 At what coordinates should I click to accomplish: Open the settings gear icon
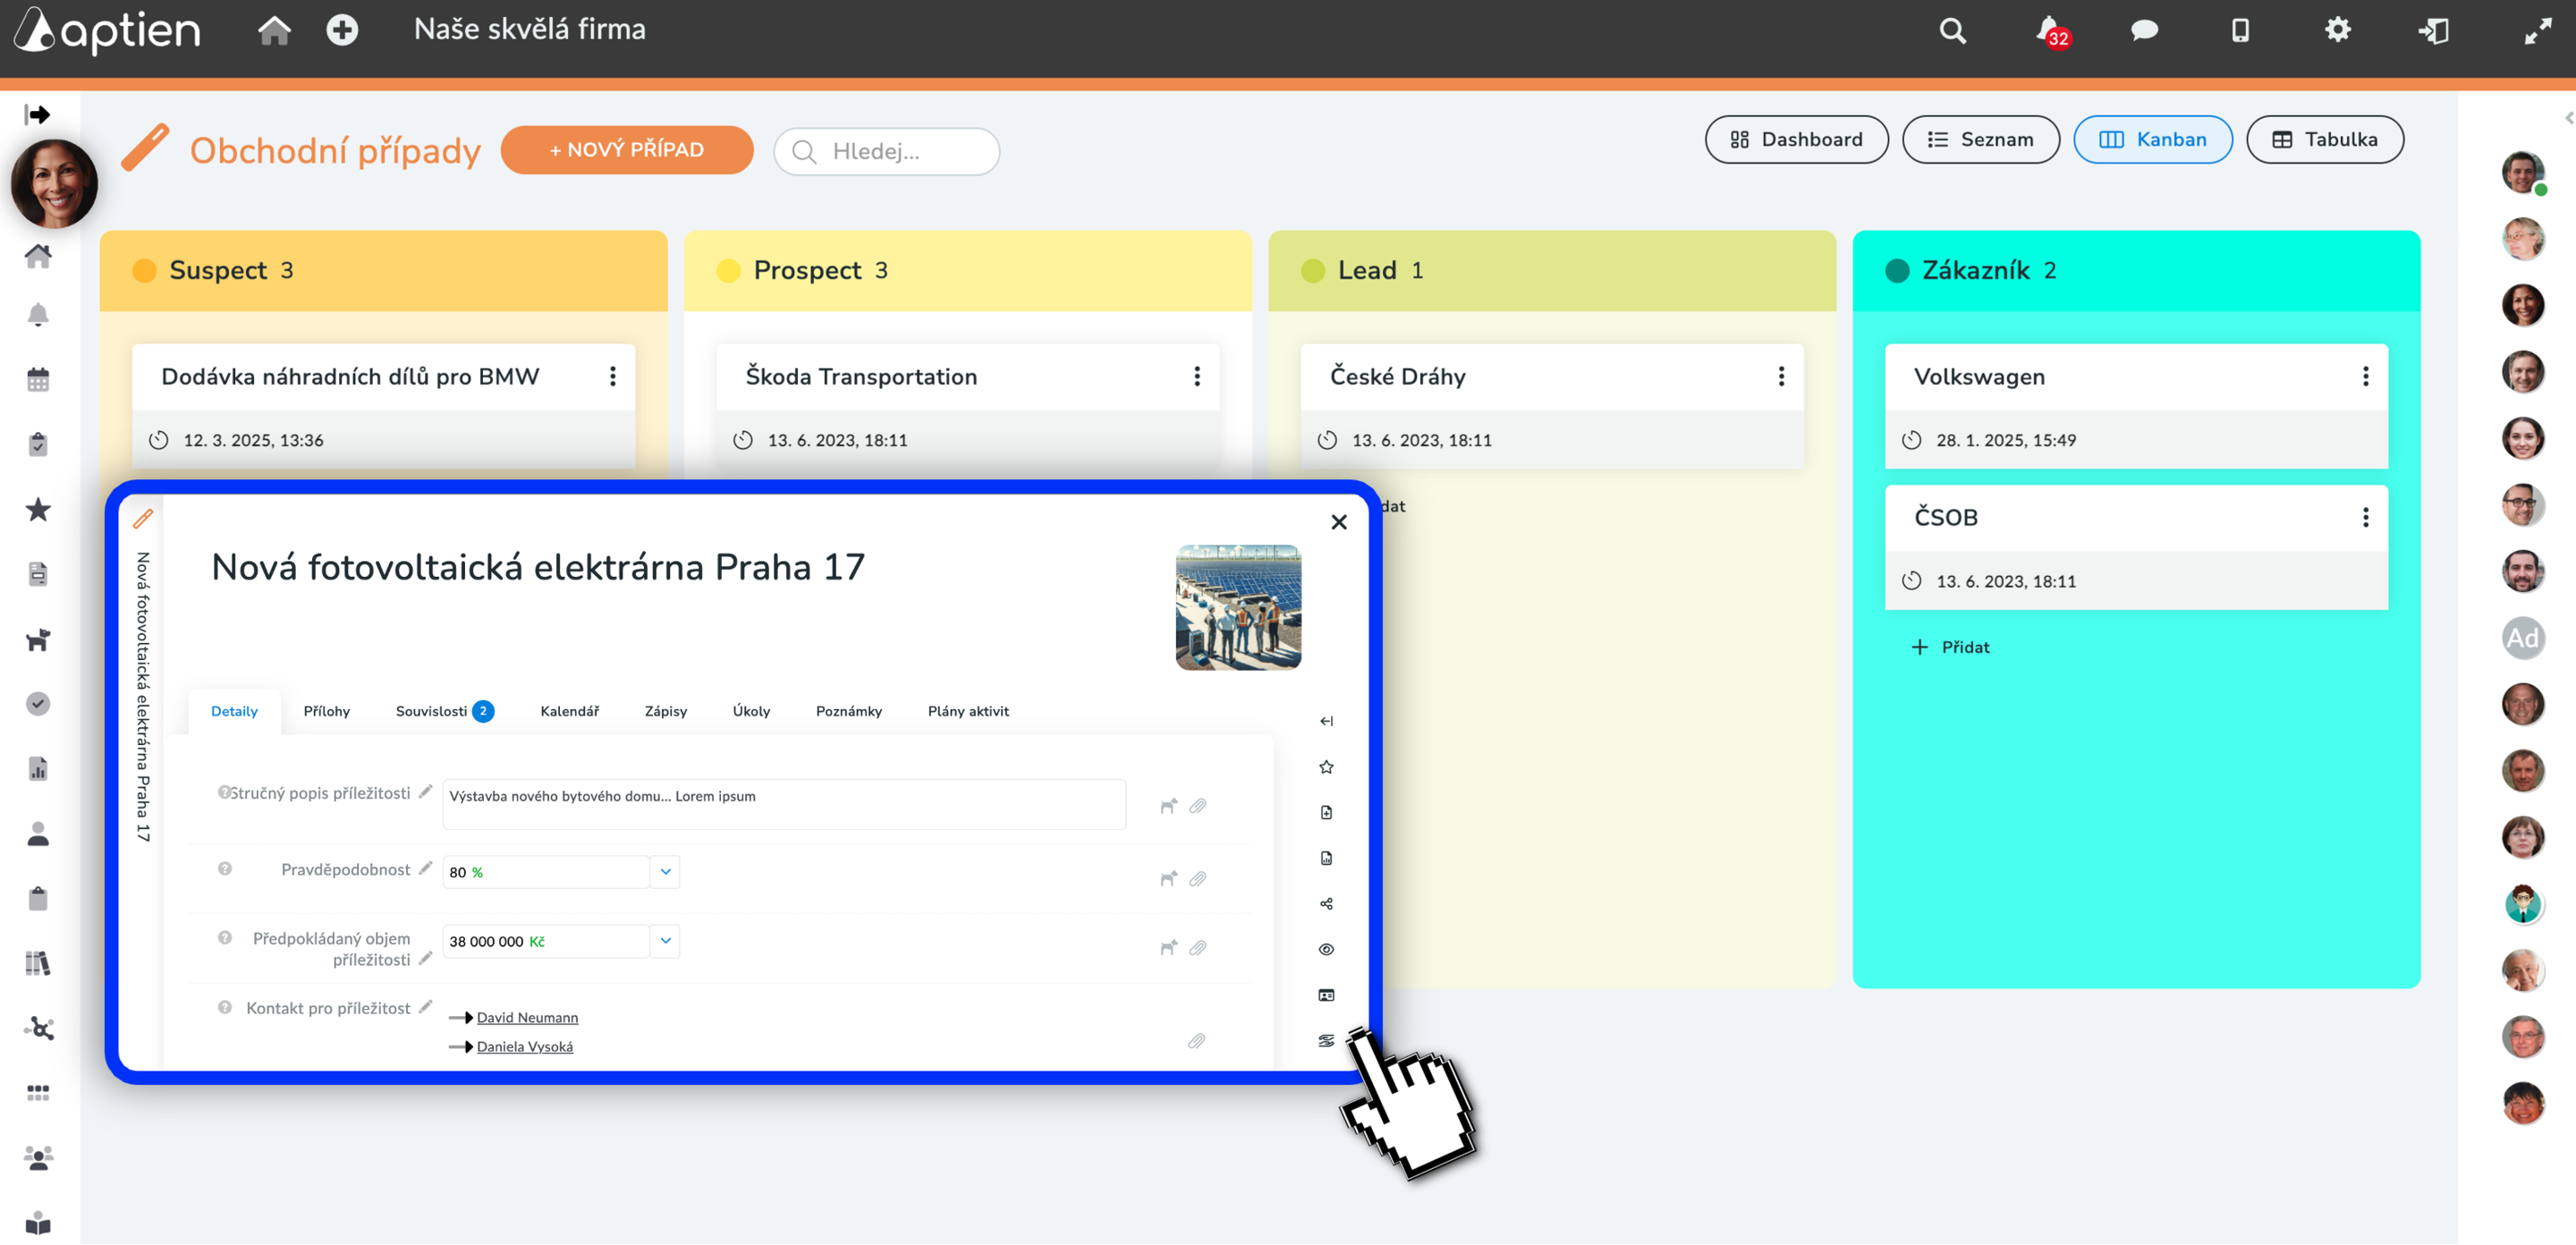2337,30
